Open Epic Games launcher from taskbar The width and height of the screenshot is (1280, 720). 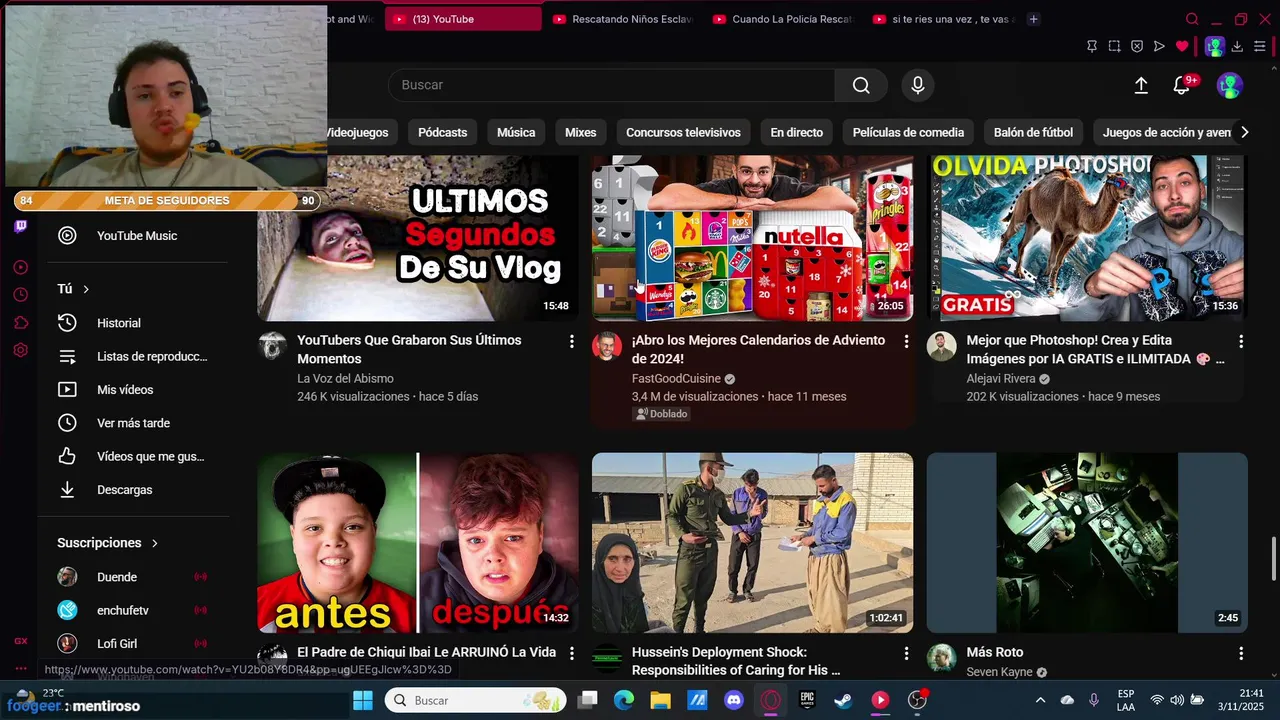pos(807,700)
